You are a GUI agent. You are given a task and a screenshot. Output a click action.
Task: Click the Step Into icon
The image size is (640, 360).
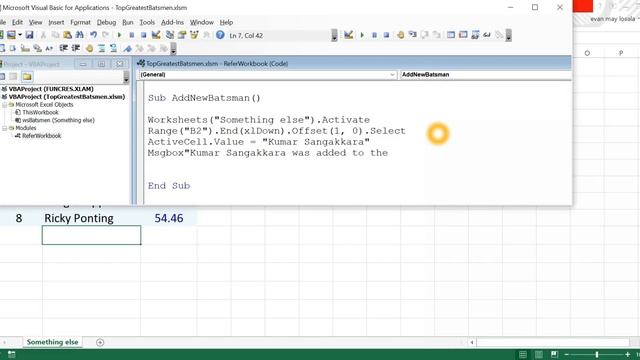pos(413,35)
